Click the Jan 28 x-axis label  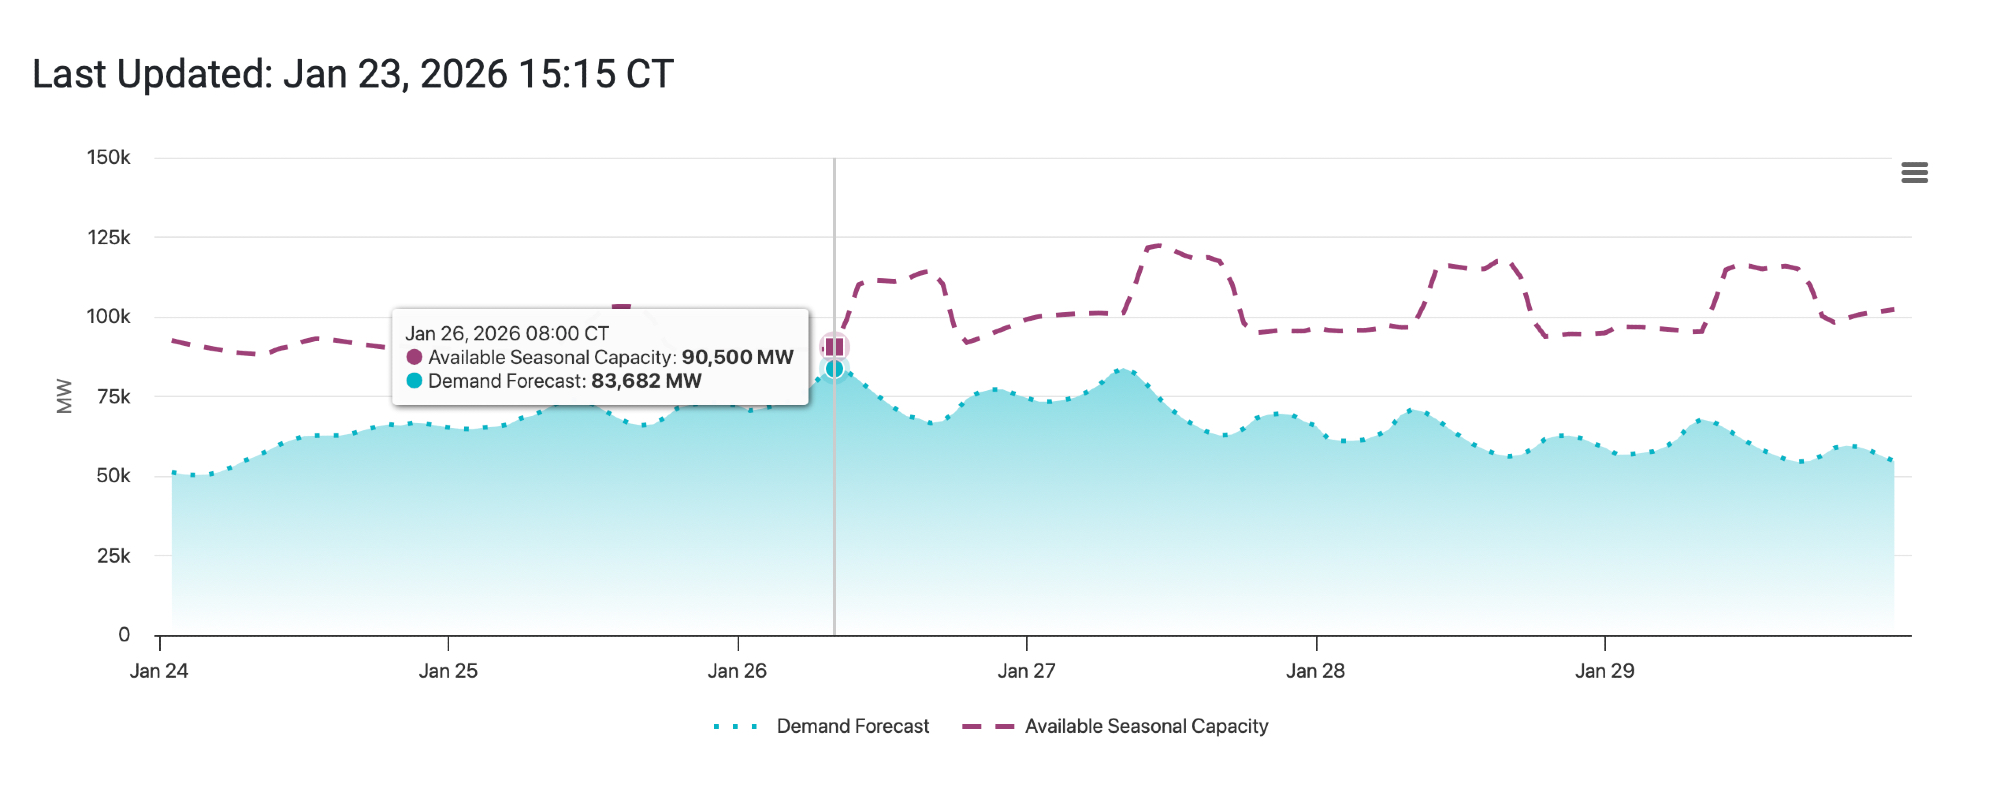[1315, 671]
